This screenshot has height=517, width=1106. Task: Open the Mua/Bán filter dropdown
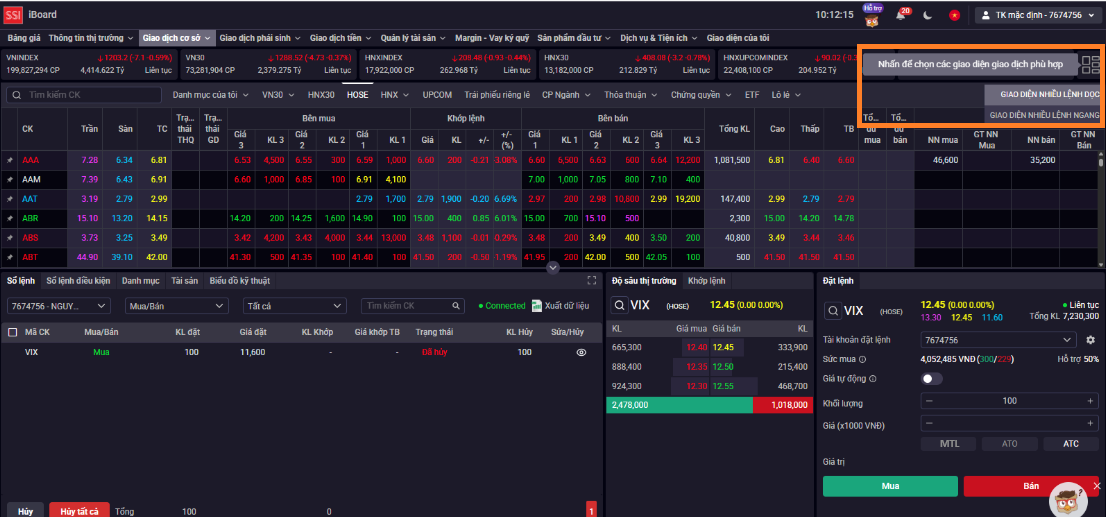click(x=176, y=305)
